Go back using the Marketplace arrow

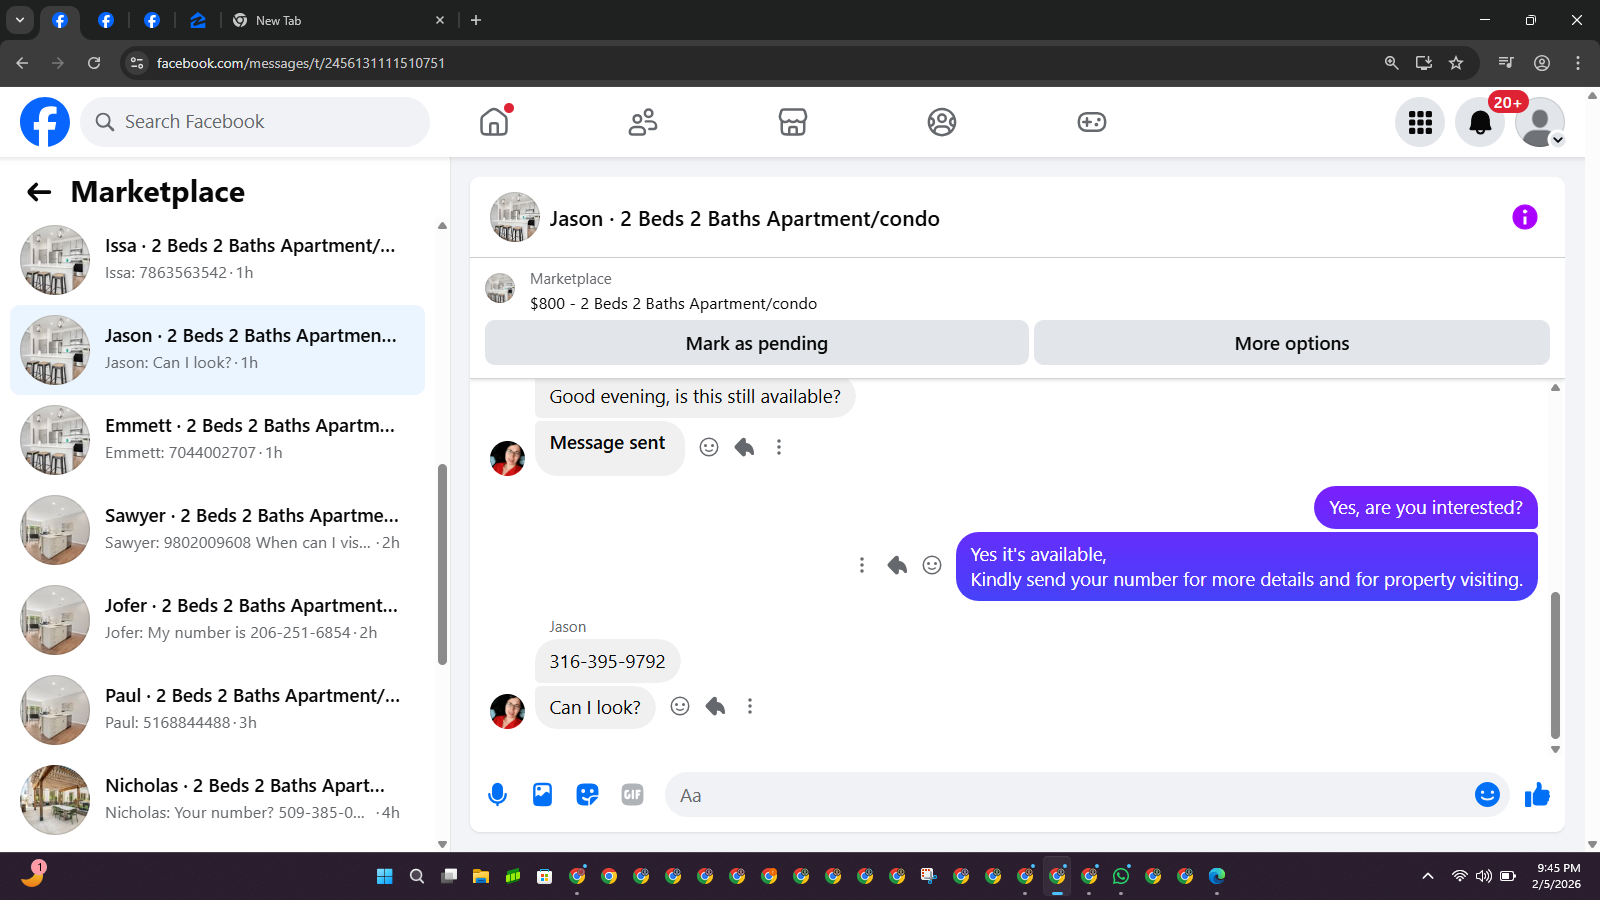click(x=39, y=192)
